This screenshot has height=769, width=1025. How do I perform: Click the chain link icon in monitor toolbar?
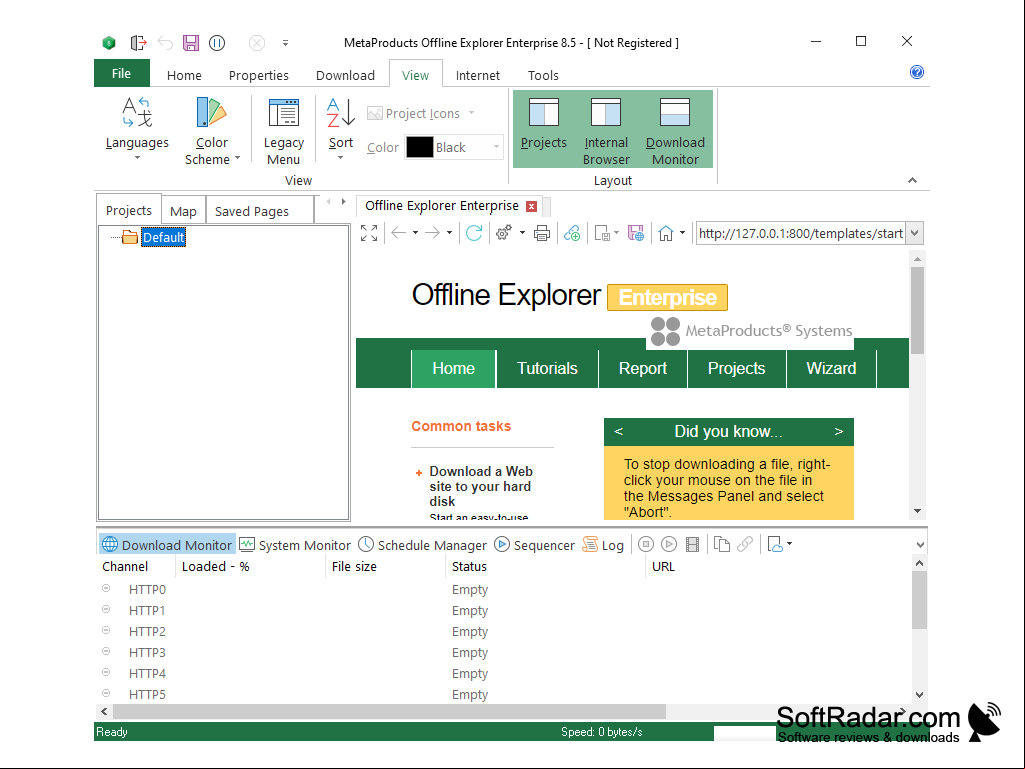[x=745, y=544]
